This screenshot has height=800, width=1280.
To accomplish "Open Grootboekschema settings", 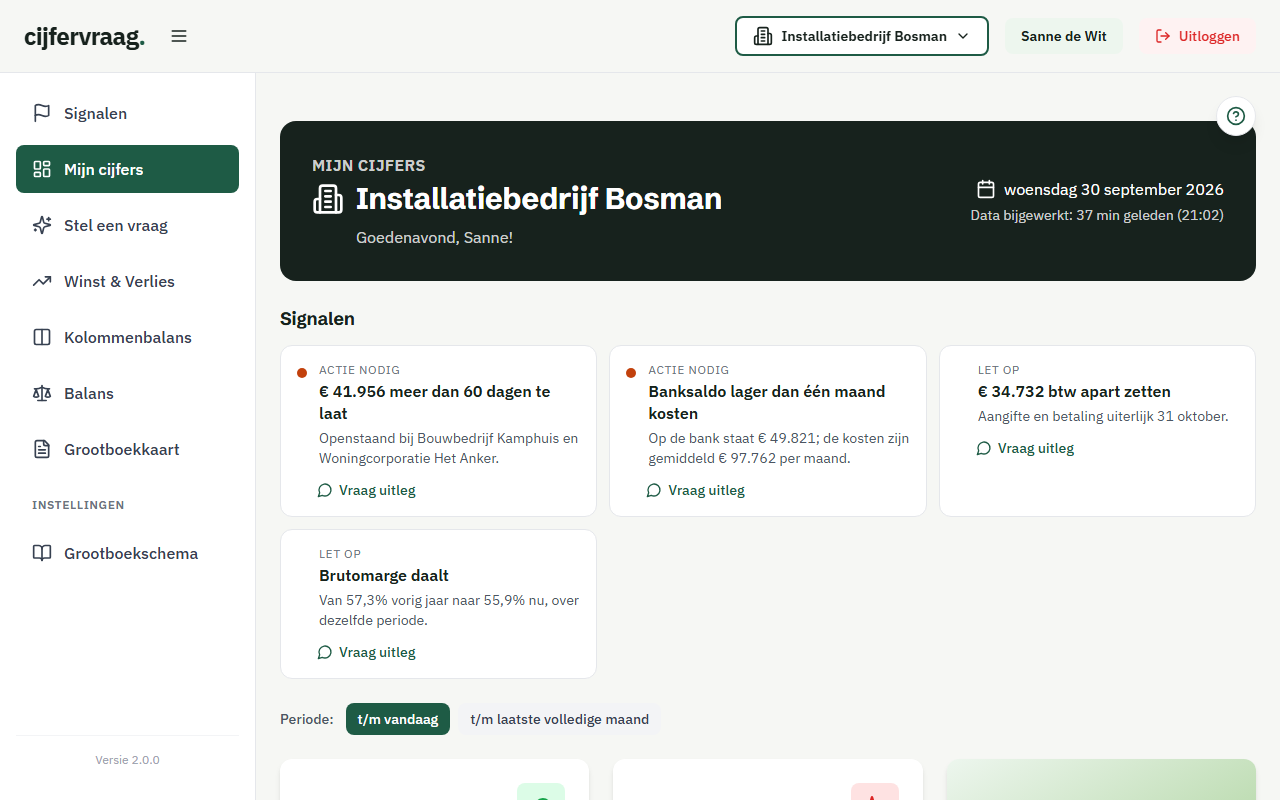I will 127,553.
